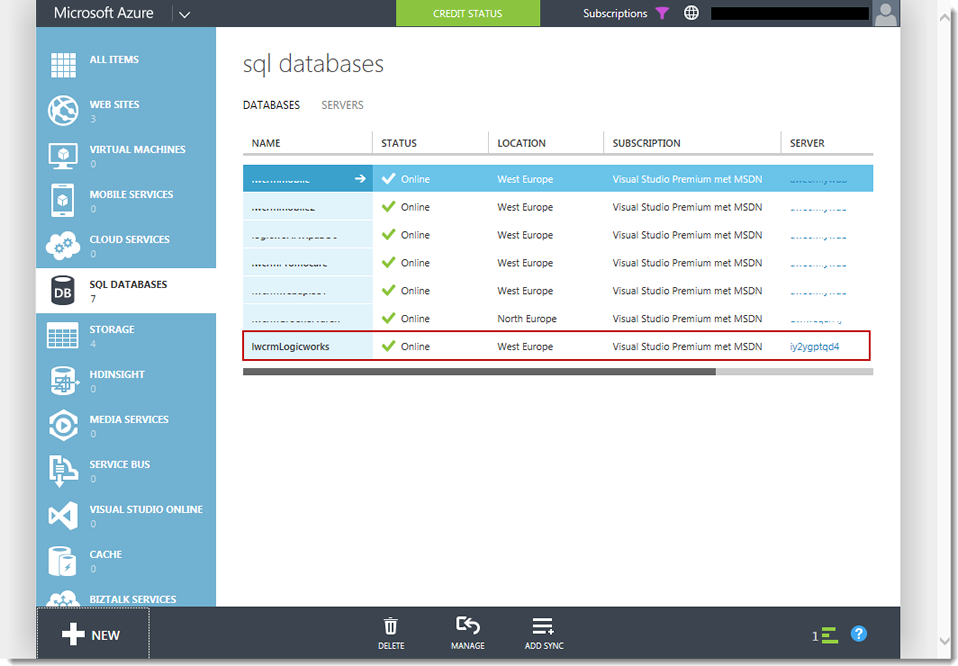The width and height of the screenshot is (958, 666).
Task: Open server link iy2ygptqd4
Action: coord(814,346)
